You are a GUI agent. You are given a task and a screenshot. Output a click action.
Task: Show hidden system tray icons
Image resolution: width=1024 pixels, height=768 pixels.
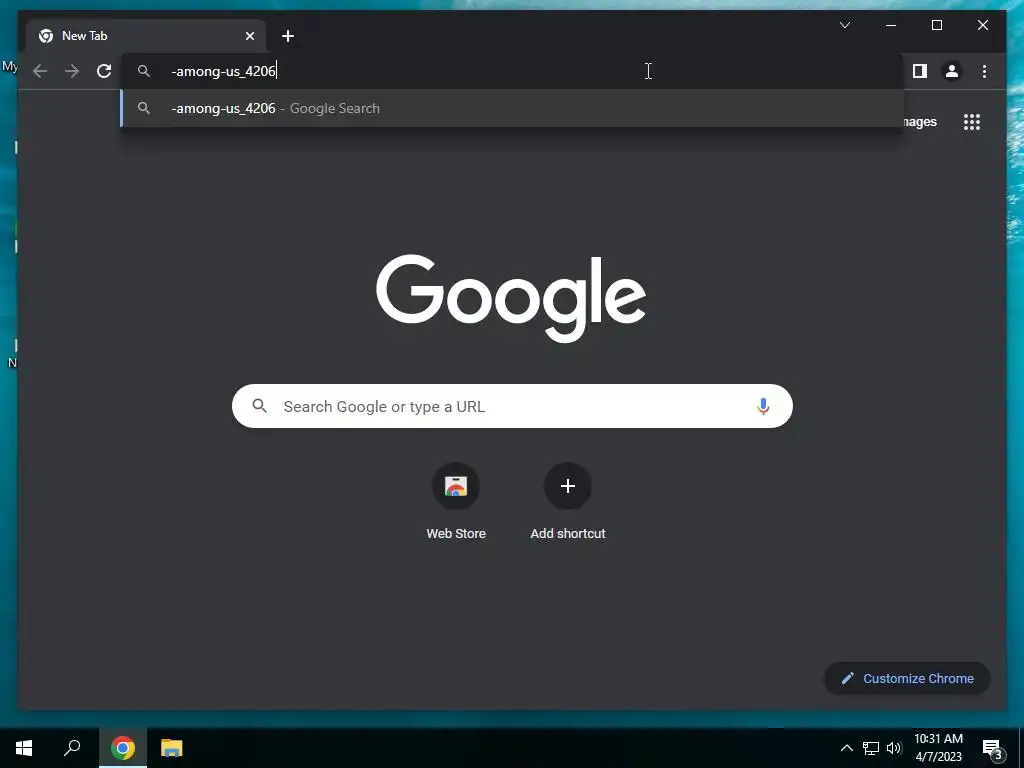[x=846, y=748]
